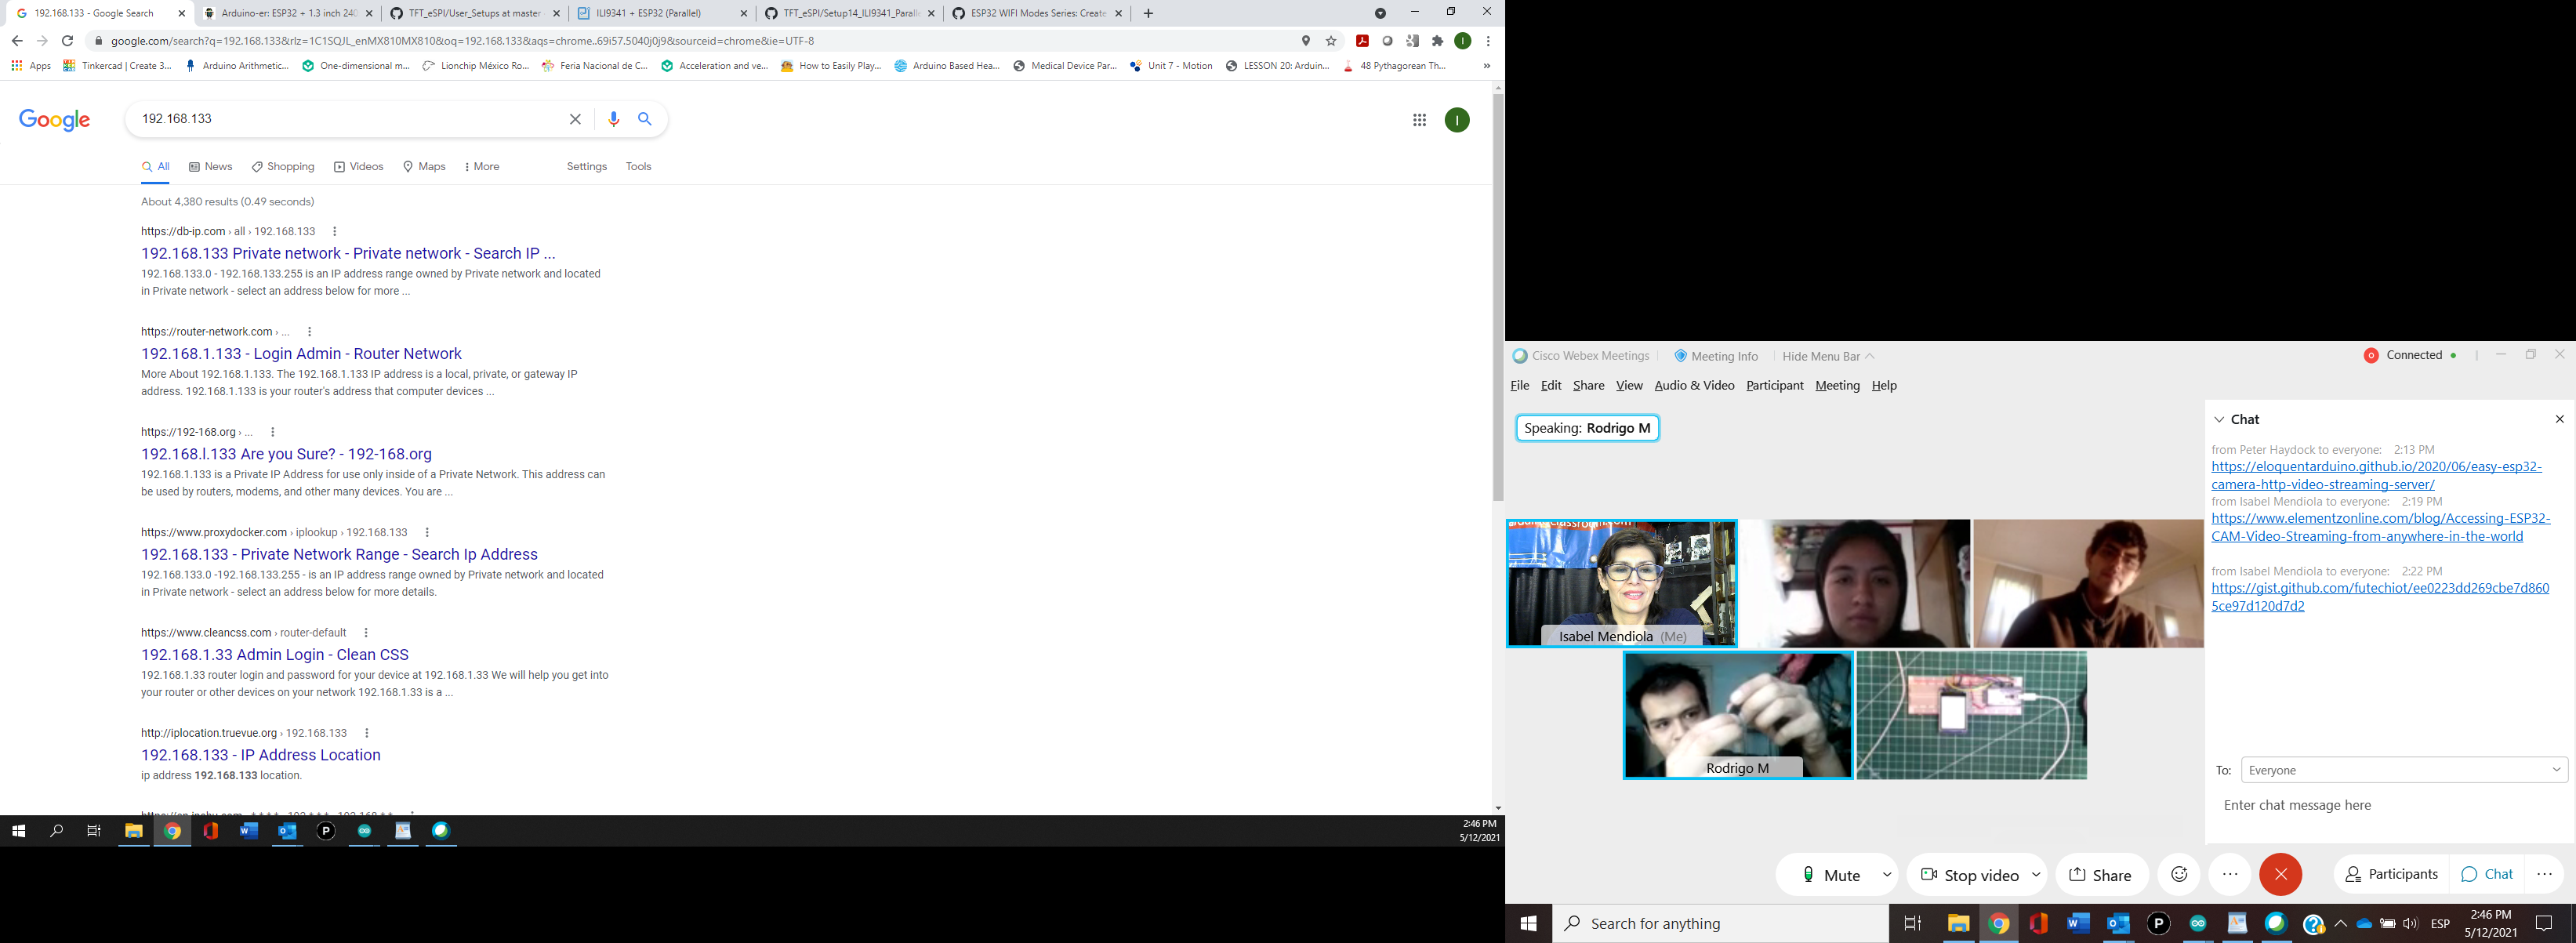The image size is (2576, 943).
Task: Select Rodrigo M's video thumbnail
Action: pyautogui.click(x=1738, y=715)
